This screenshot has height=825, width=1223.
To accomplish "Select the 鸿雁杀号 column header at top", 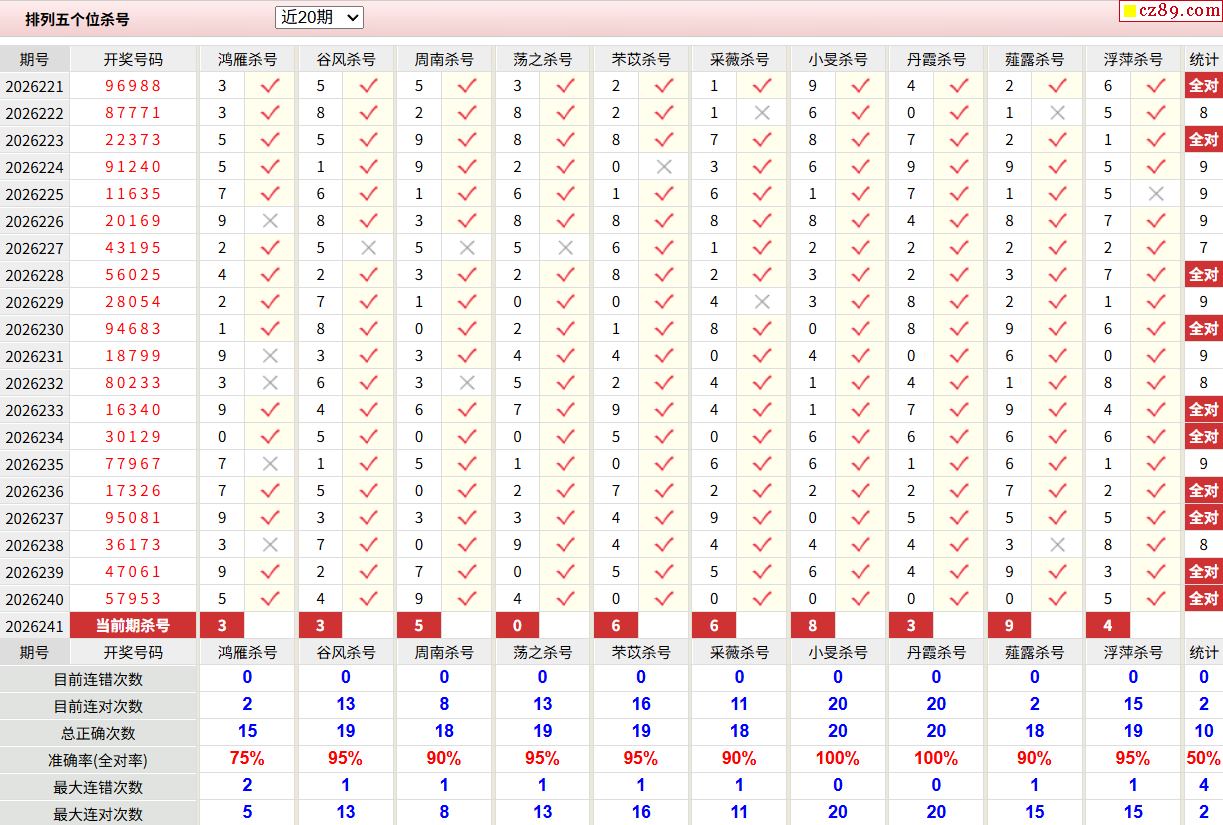I will pyautogui.click(x=247, y=59).
